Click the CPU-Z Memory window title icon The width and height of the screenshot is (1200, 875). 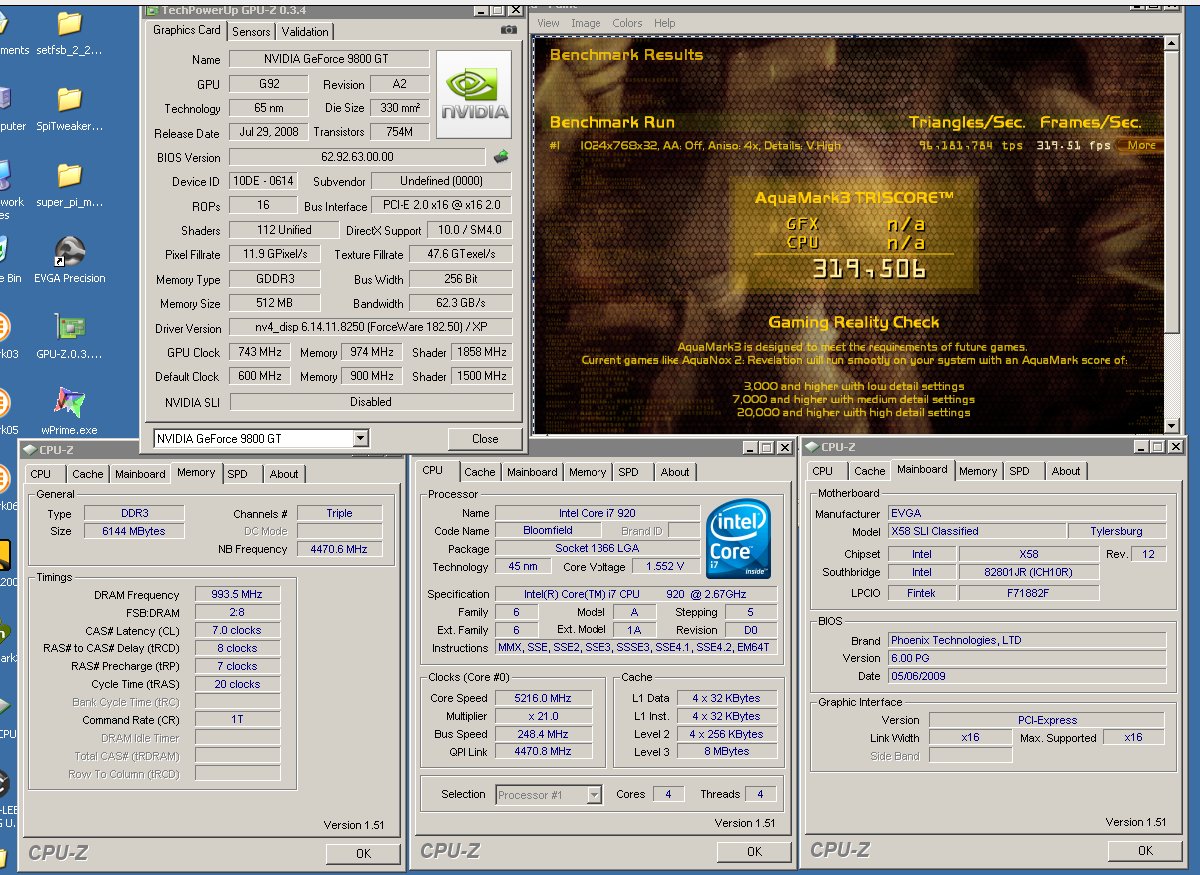point(29,449)
